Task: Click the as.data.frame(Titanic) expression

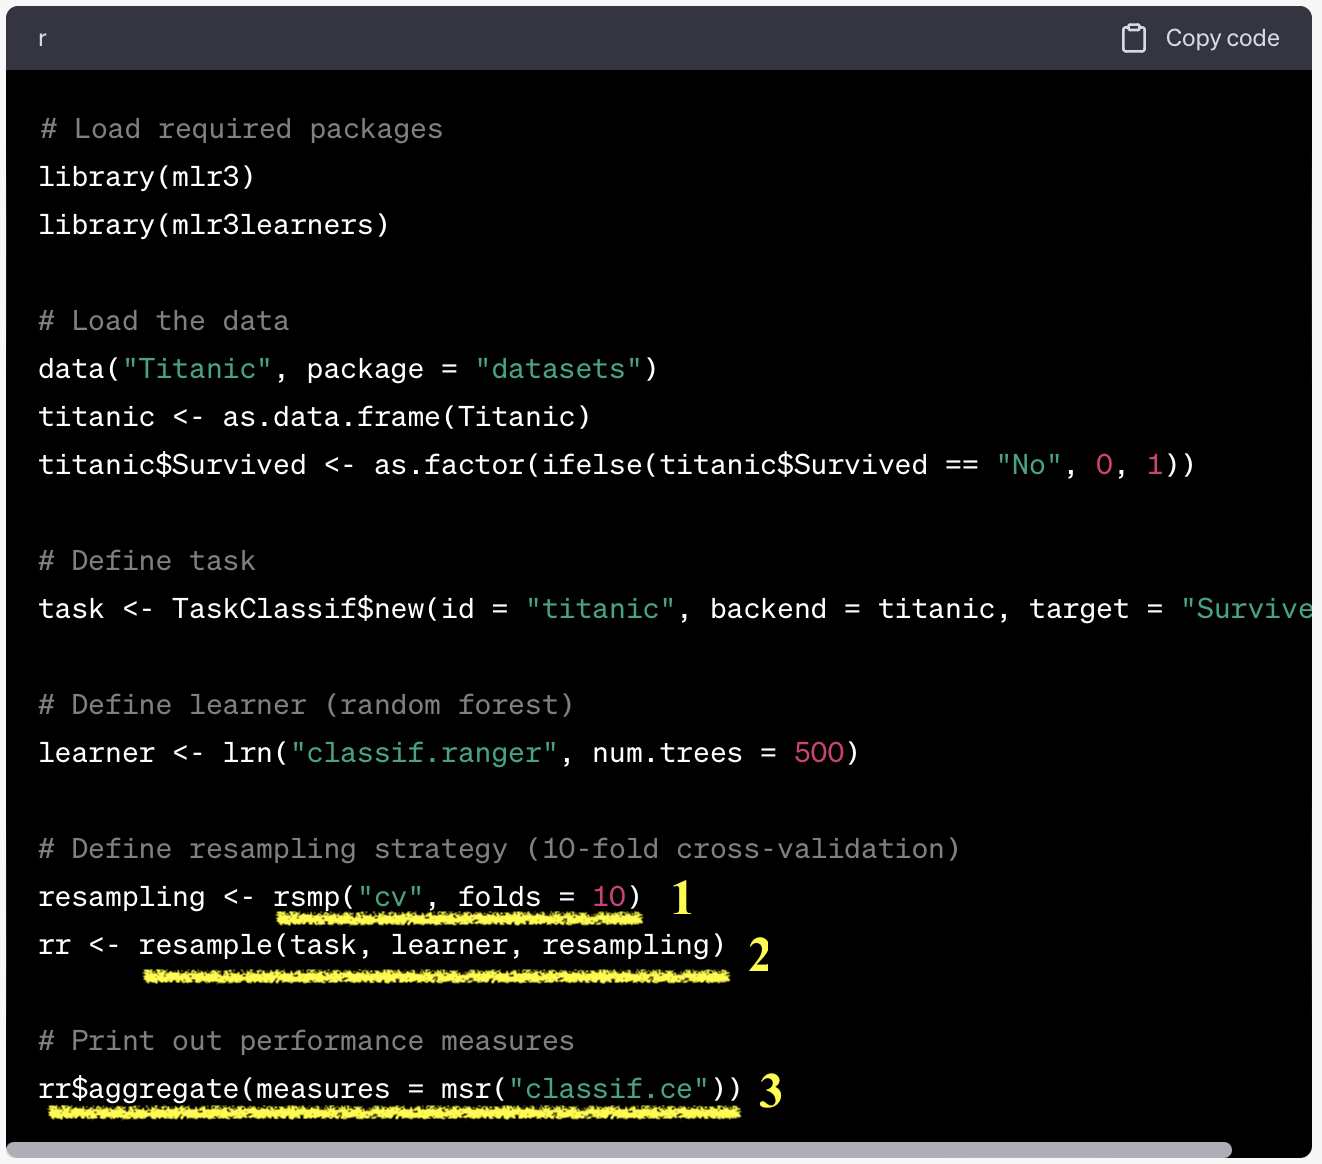Action: pos(406,417)
